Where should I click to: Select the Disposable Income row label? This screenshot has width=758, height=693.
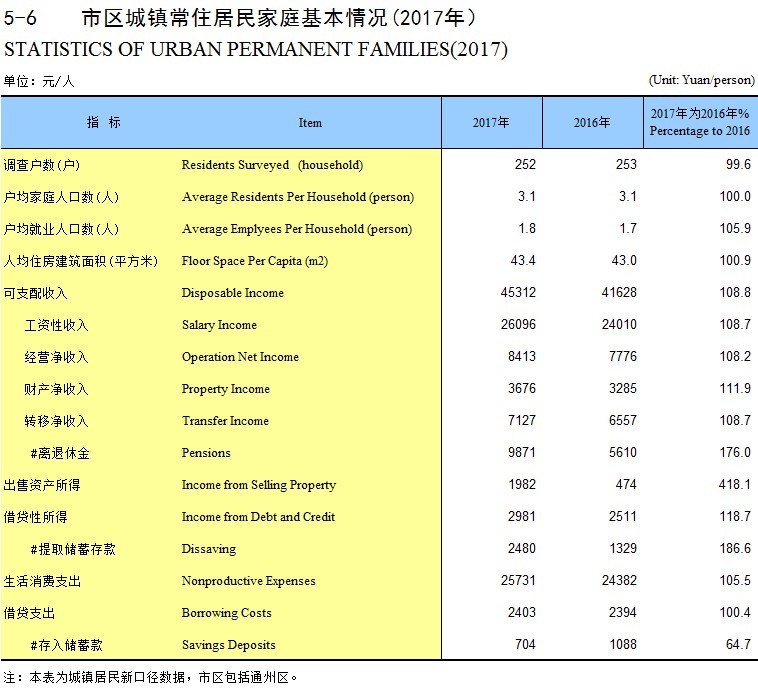click(232, 293)
